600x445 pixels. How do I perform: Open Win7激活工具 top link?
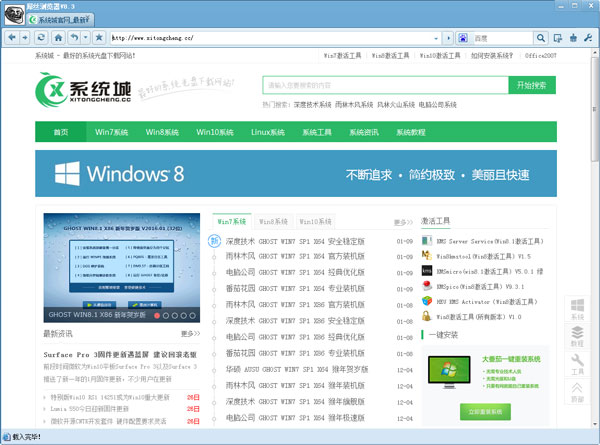(342, 55)
